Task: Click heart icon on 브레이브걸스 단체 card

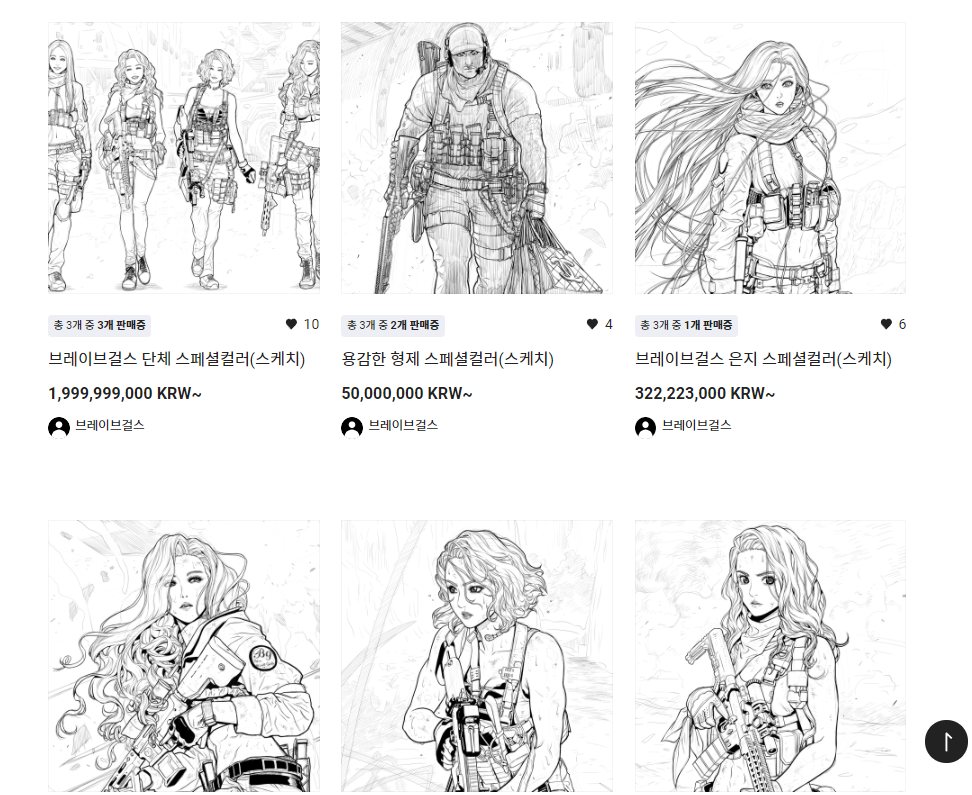Action: click(x=291, y=324)
